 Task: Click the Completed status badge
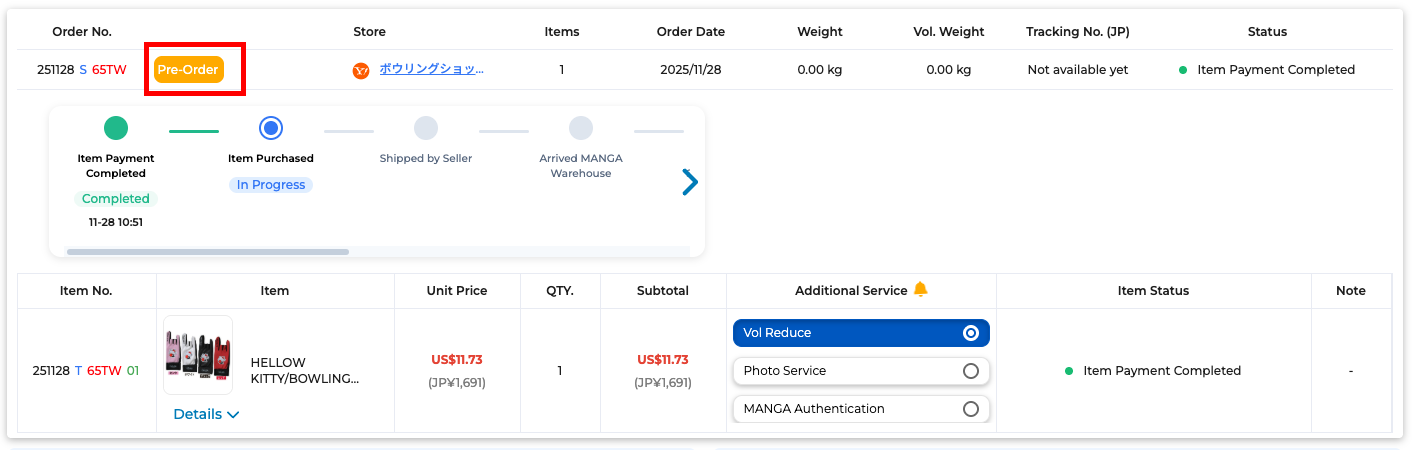[x=116, y=199]
